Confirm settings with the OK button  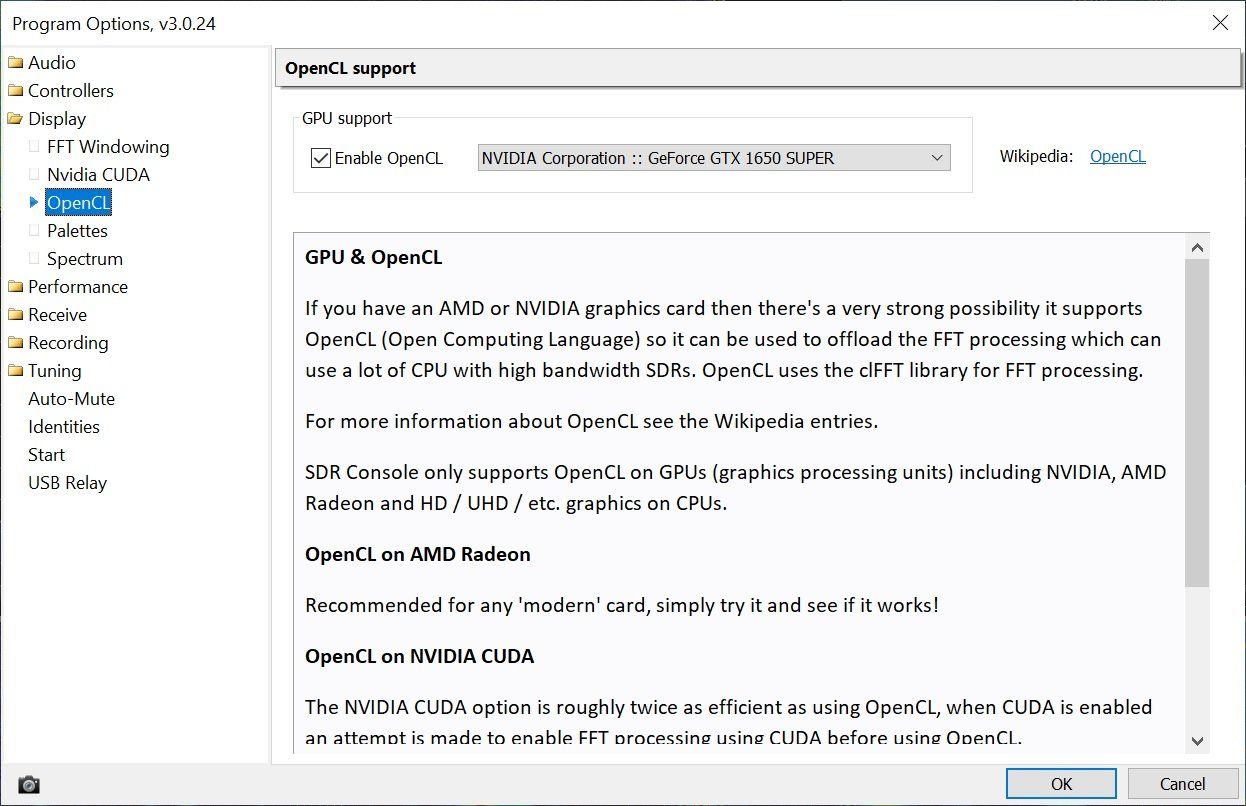pos(1061,784)
